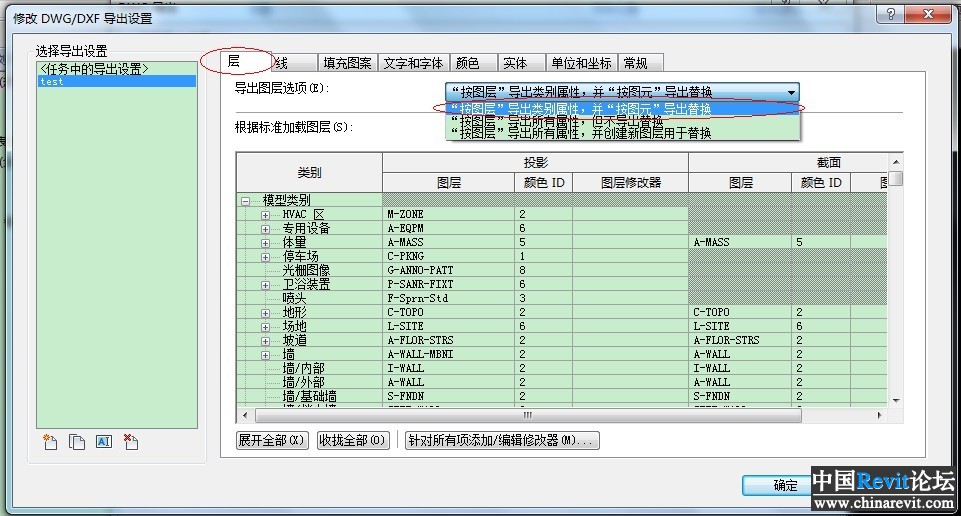
Task: Switch to the 线 tab
Action: click(x=294, y=63)
